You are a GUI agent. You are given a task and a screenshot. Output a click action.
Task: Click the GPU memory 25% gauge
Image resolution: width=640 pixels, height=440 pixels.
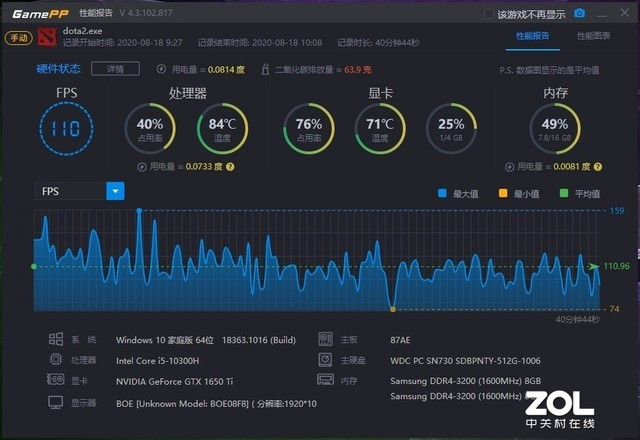pyautogui.click(x=451, y=129)
